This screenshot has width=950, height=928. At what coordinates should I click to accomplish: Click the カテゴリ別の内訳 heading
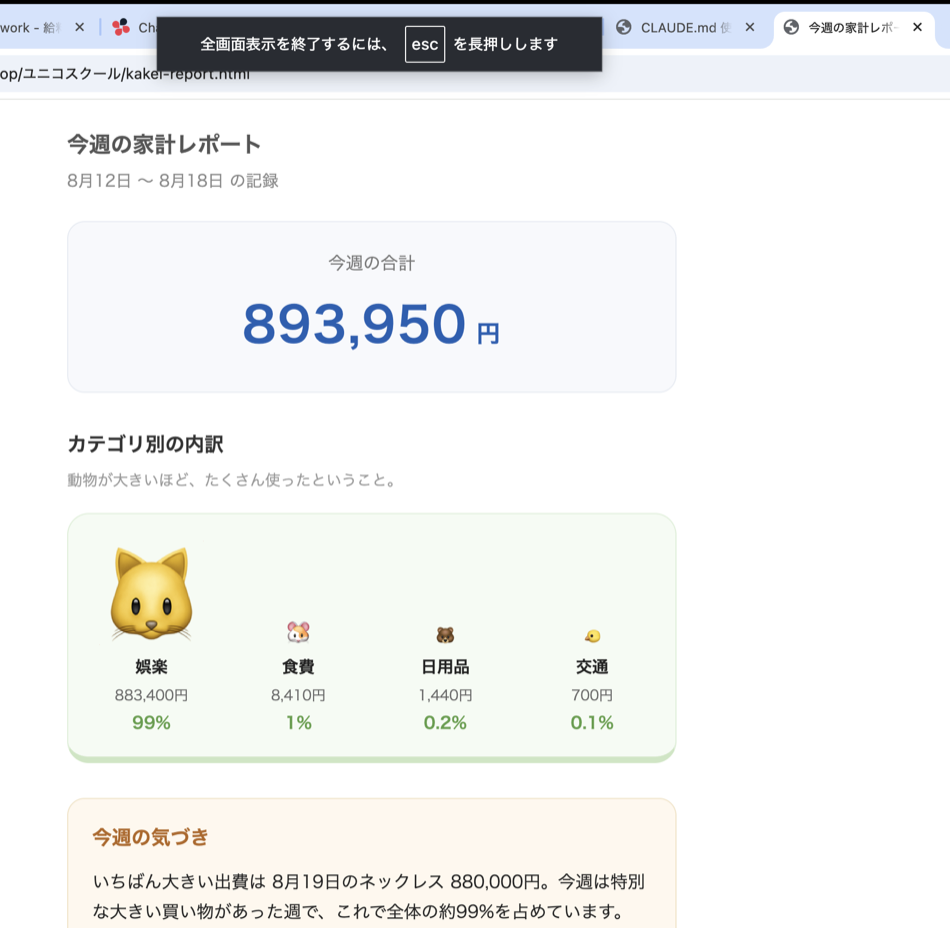[145, 444]
